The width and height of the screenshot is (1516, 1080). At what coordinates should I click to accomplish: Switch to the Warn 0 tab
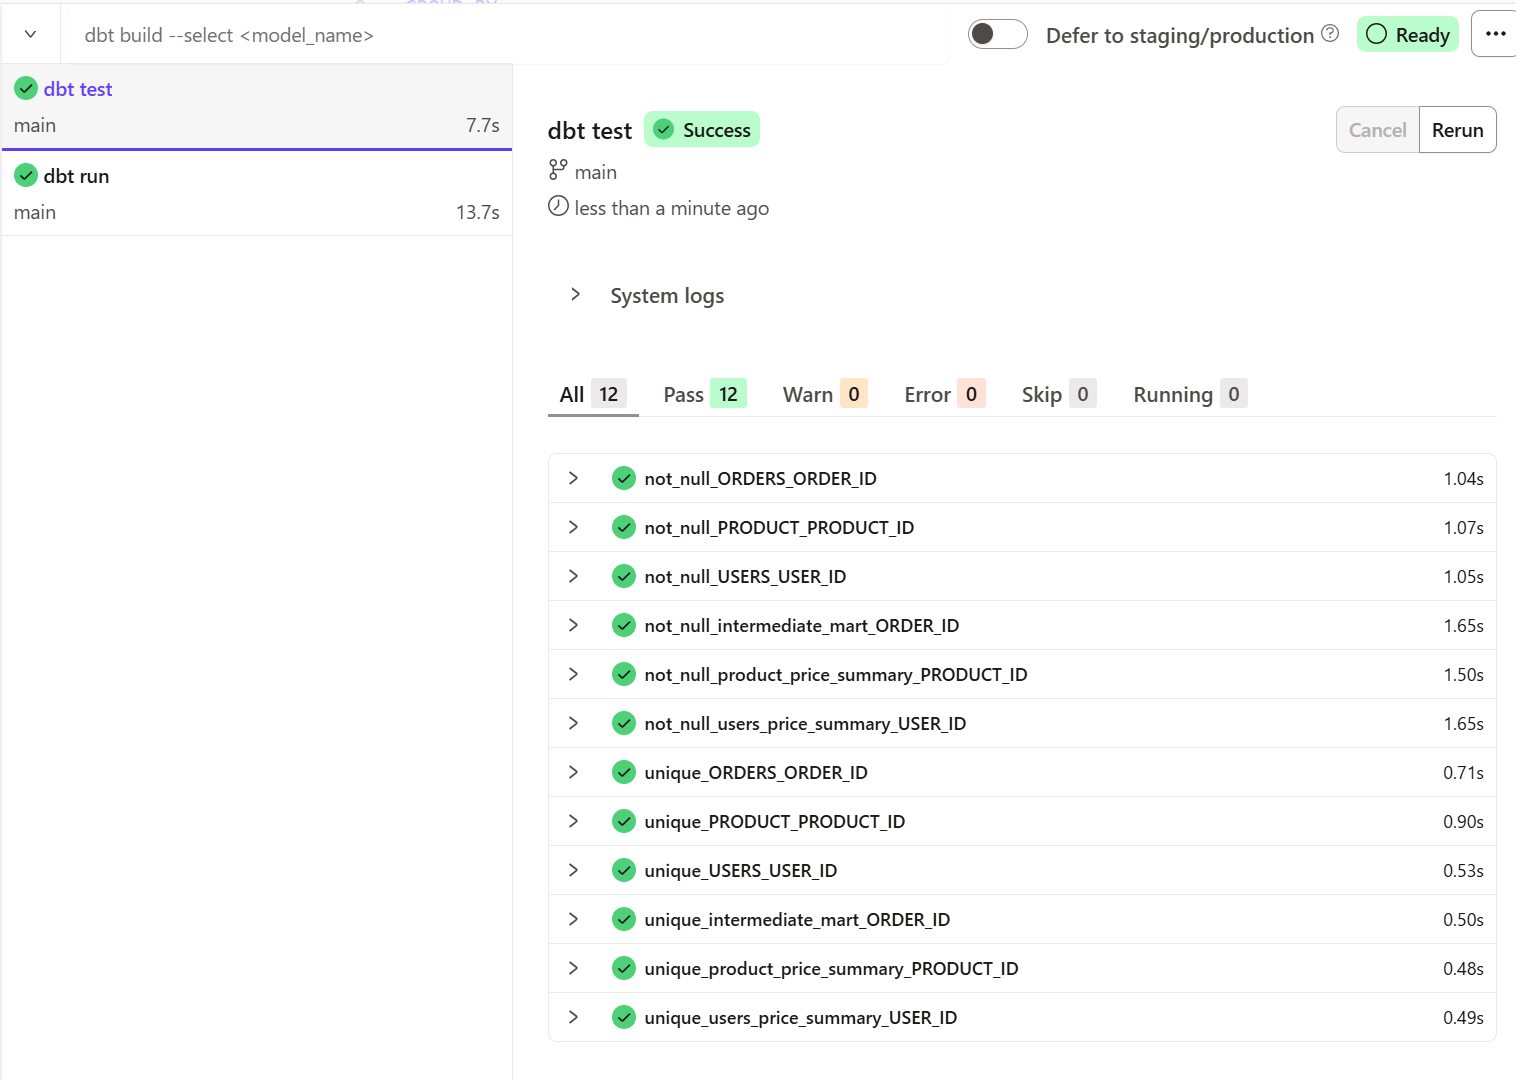(x=825, y=394)
